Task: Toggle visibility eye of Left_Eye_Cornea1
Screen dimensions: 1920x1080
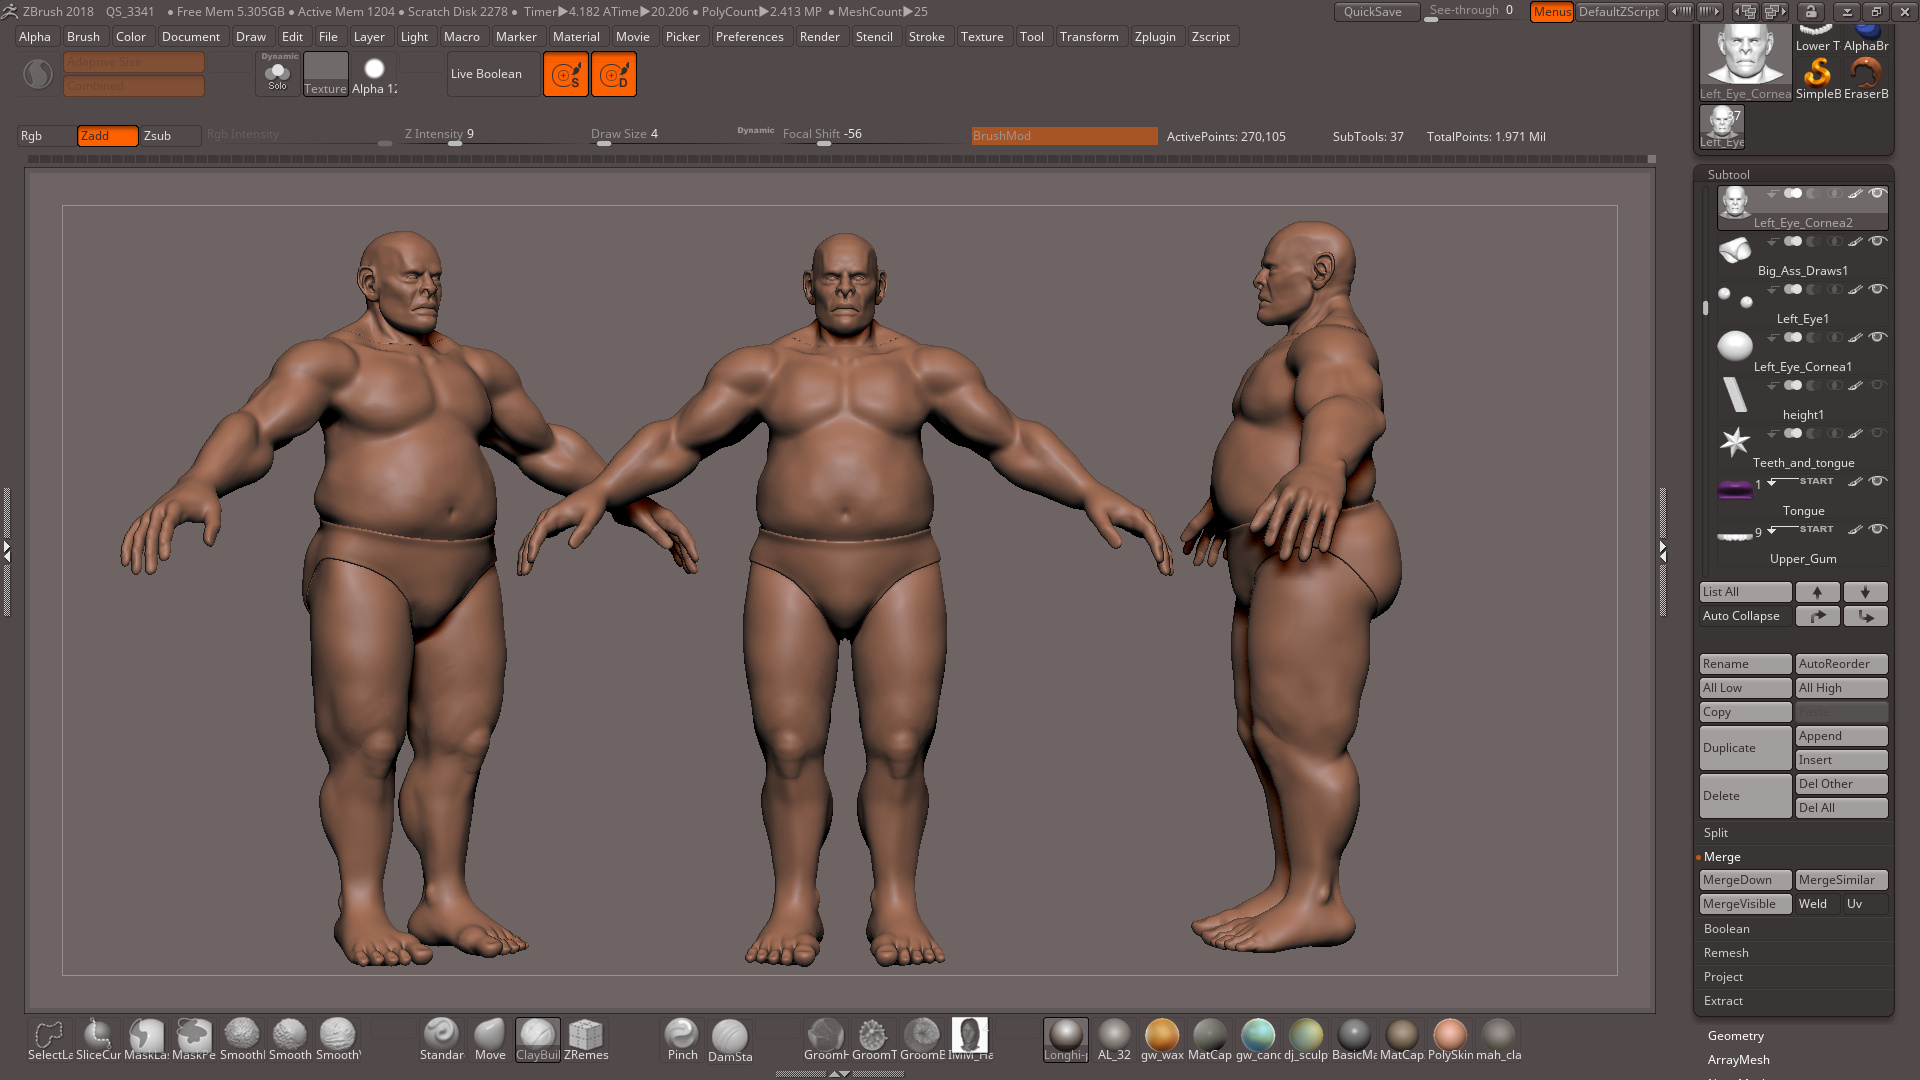Action: [1877, 337]
